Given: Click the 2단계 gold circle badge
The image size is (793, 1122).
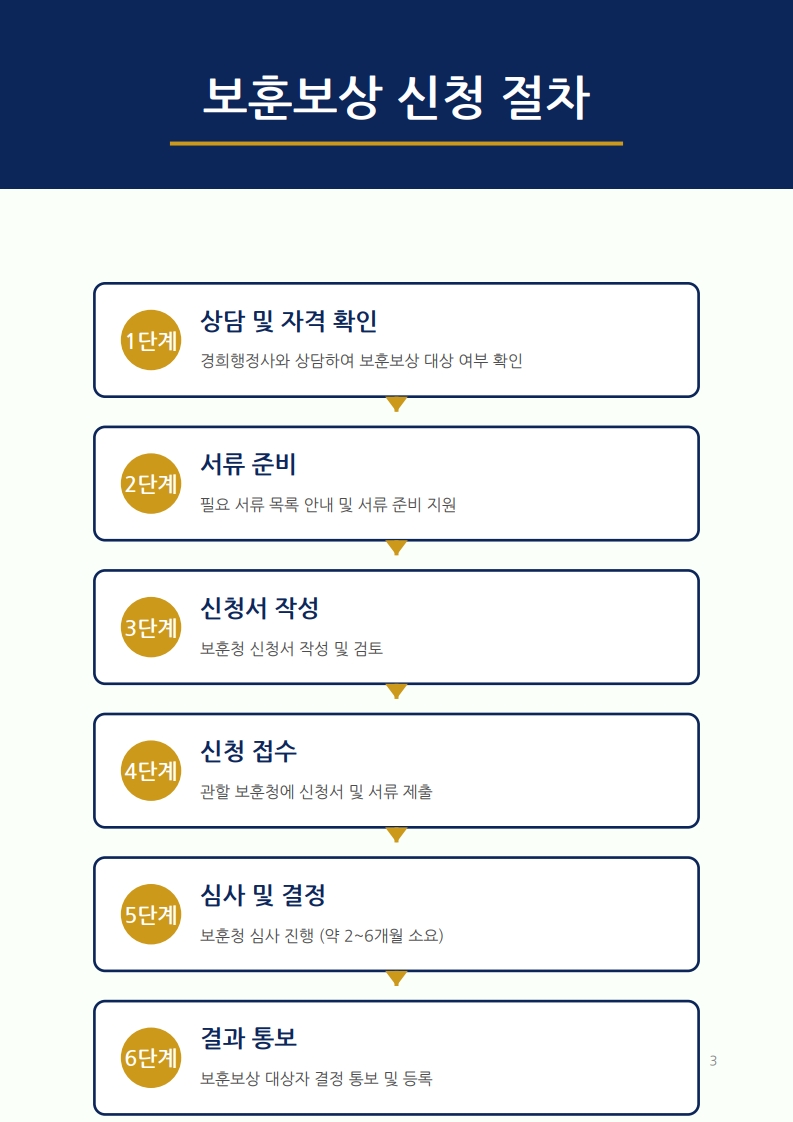Looking at the screenshot, I should 150,484.
